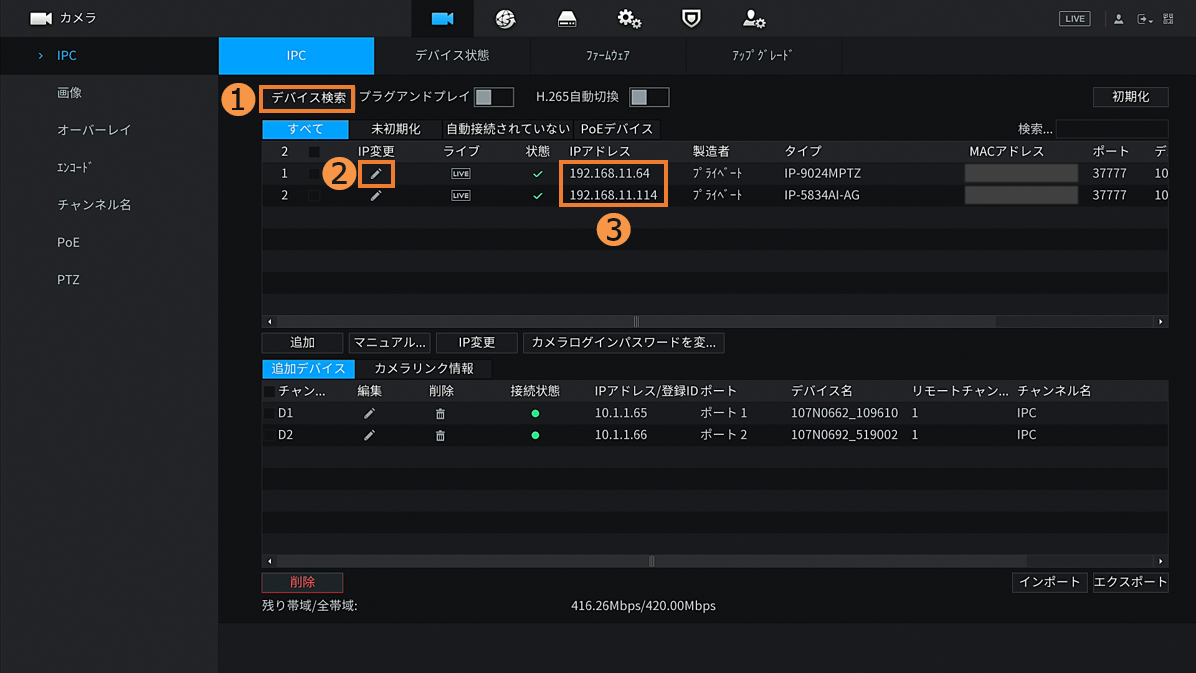Toggle the プラグアンドプレイ switch
Image resolution: width=1196 pixels, height=673 pixels.
tap(493, 97)
